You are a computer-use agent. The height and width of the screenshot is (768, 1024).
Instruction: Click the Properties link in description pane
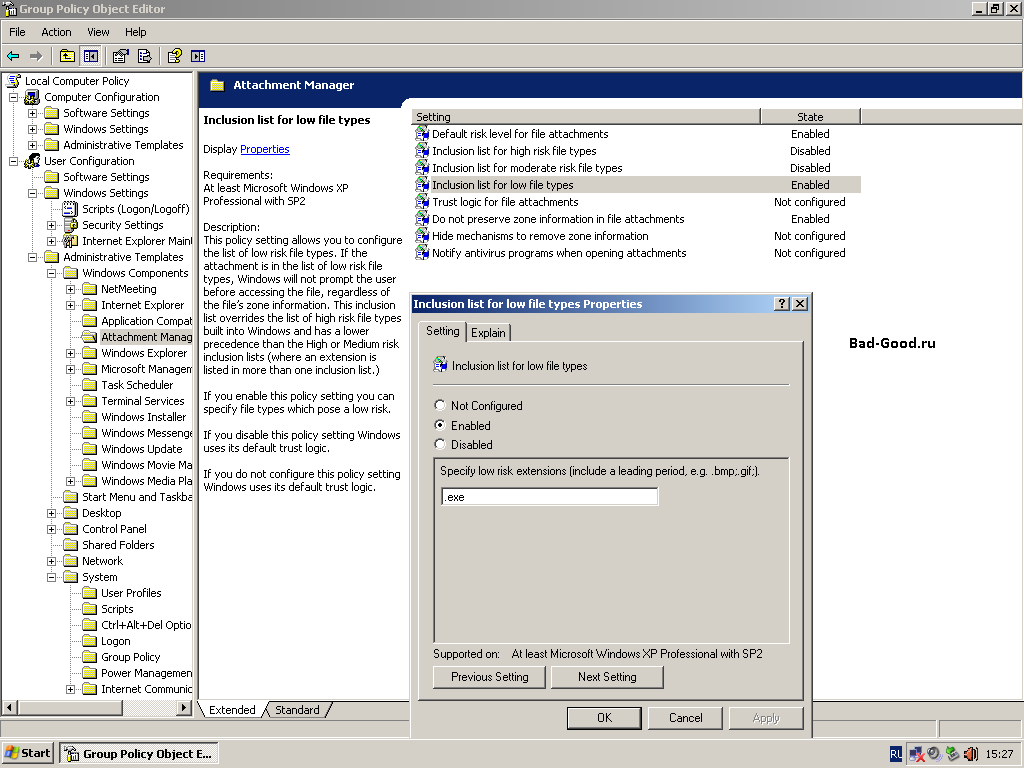click(x=264, y=149)
